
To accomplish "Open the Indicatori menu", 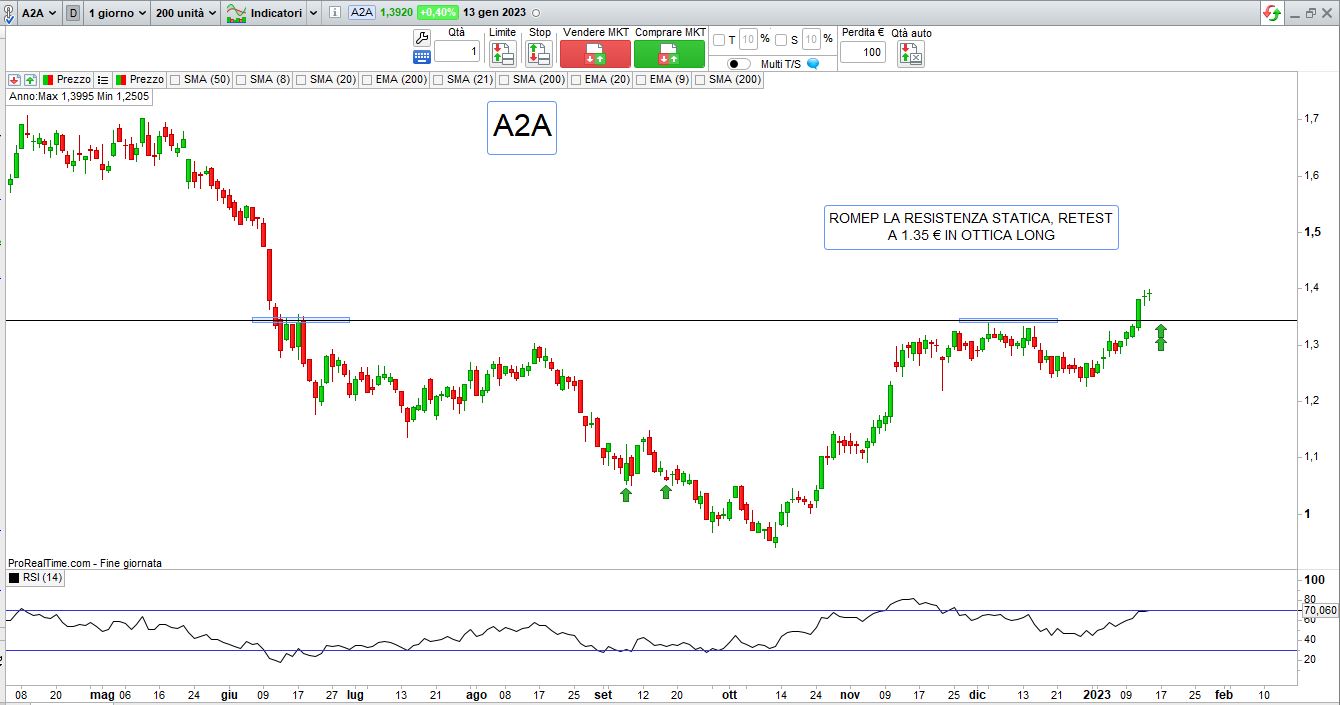I will [272, 13].
